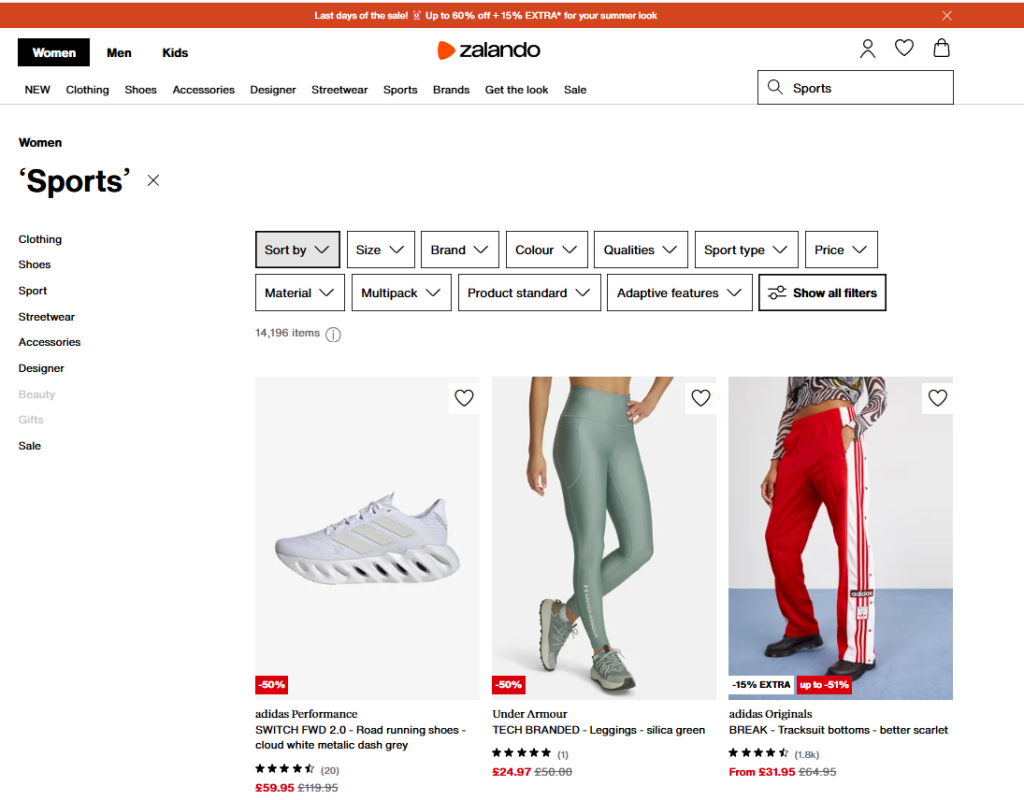Click the sale banner promotion text
Image resolution: width=1024 pixels, height=800 pixels.
486,16
